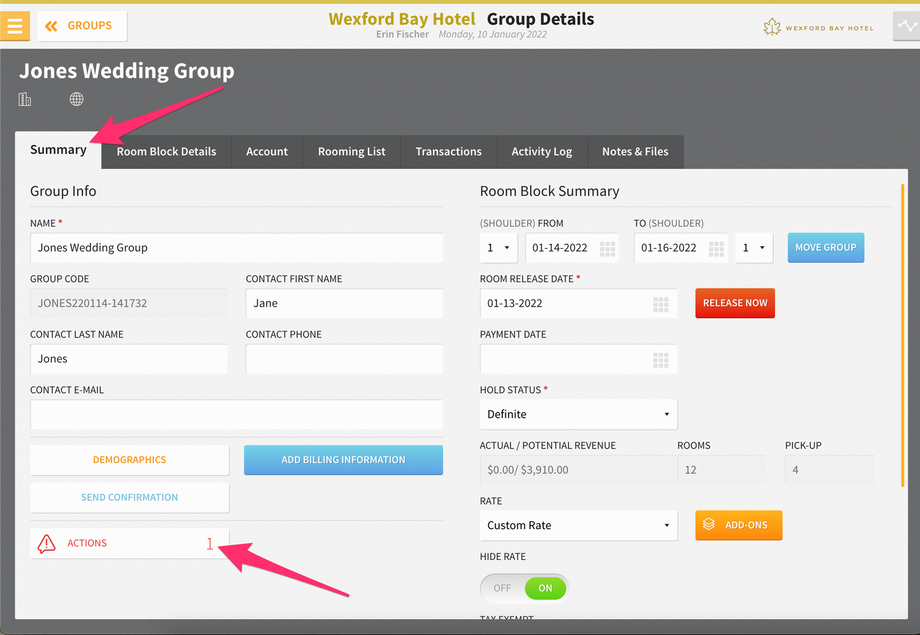Viewport: 920px width, 635px height.
Task: Open the activity pulse icon at top right
Action: 907,26
